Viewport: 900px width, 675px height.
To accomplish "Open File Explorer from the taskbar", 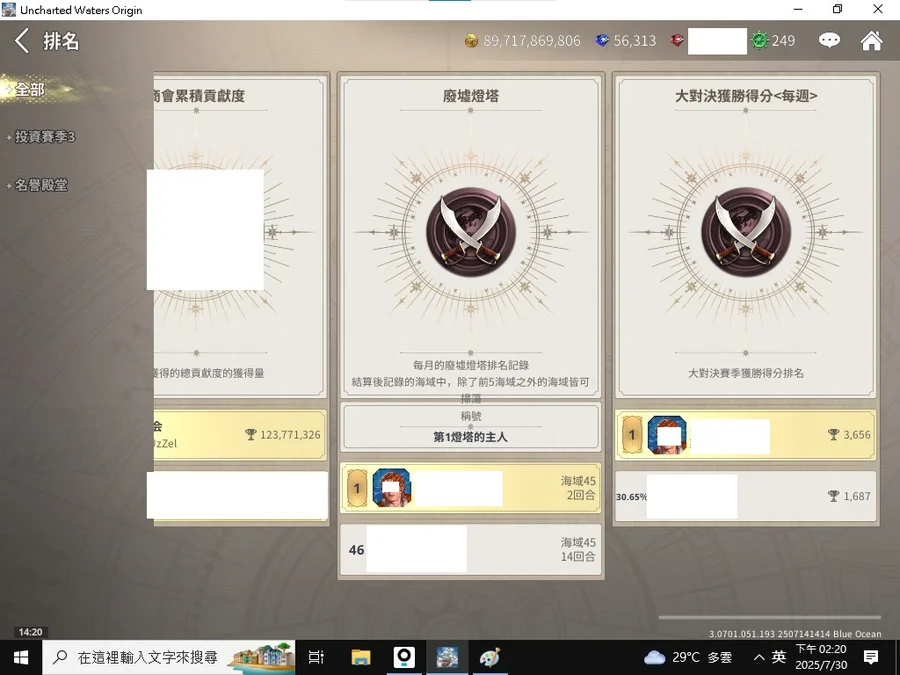I will [360, 658].
